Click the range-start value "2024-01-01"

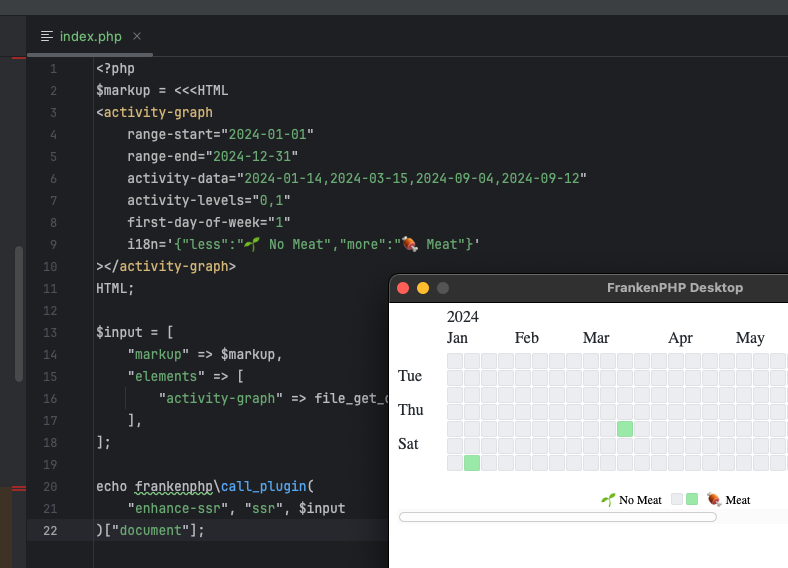pyautogui.click(x=267, y=134)
